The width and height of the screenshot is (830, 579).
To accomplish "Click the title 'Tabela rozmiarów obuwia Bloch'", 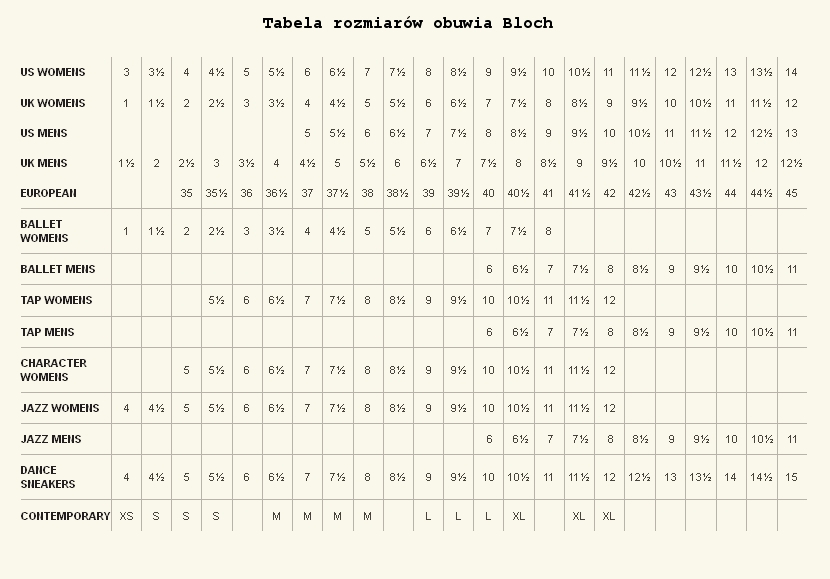I will click(x=408, y=23).
